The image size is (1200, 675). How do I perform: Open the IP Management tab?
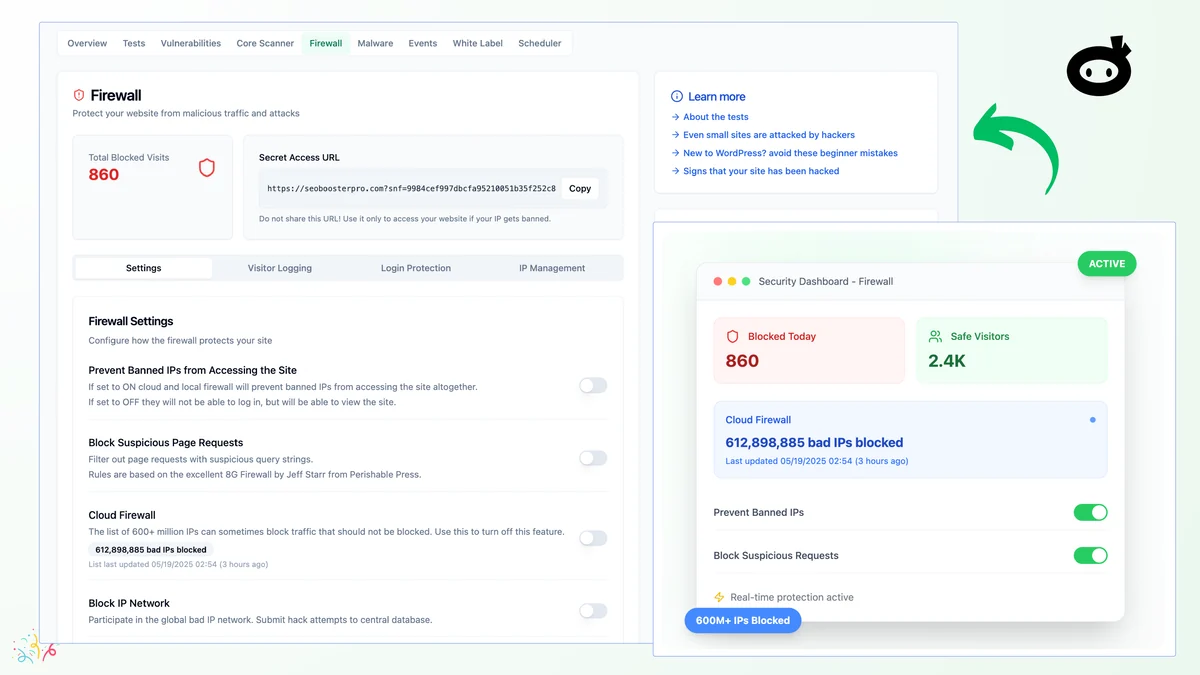[x=550, y=268]
